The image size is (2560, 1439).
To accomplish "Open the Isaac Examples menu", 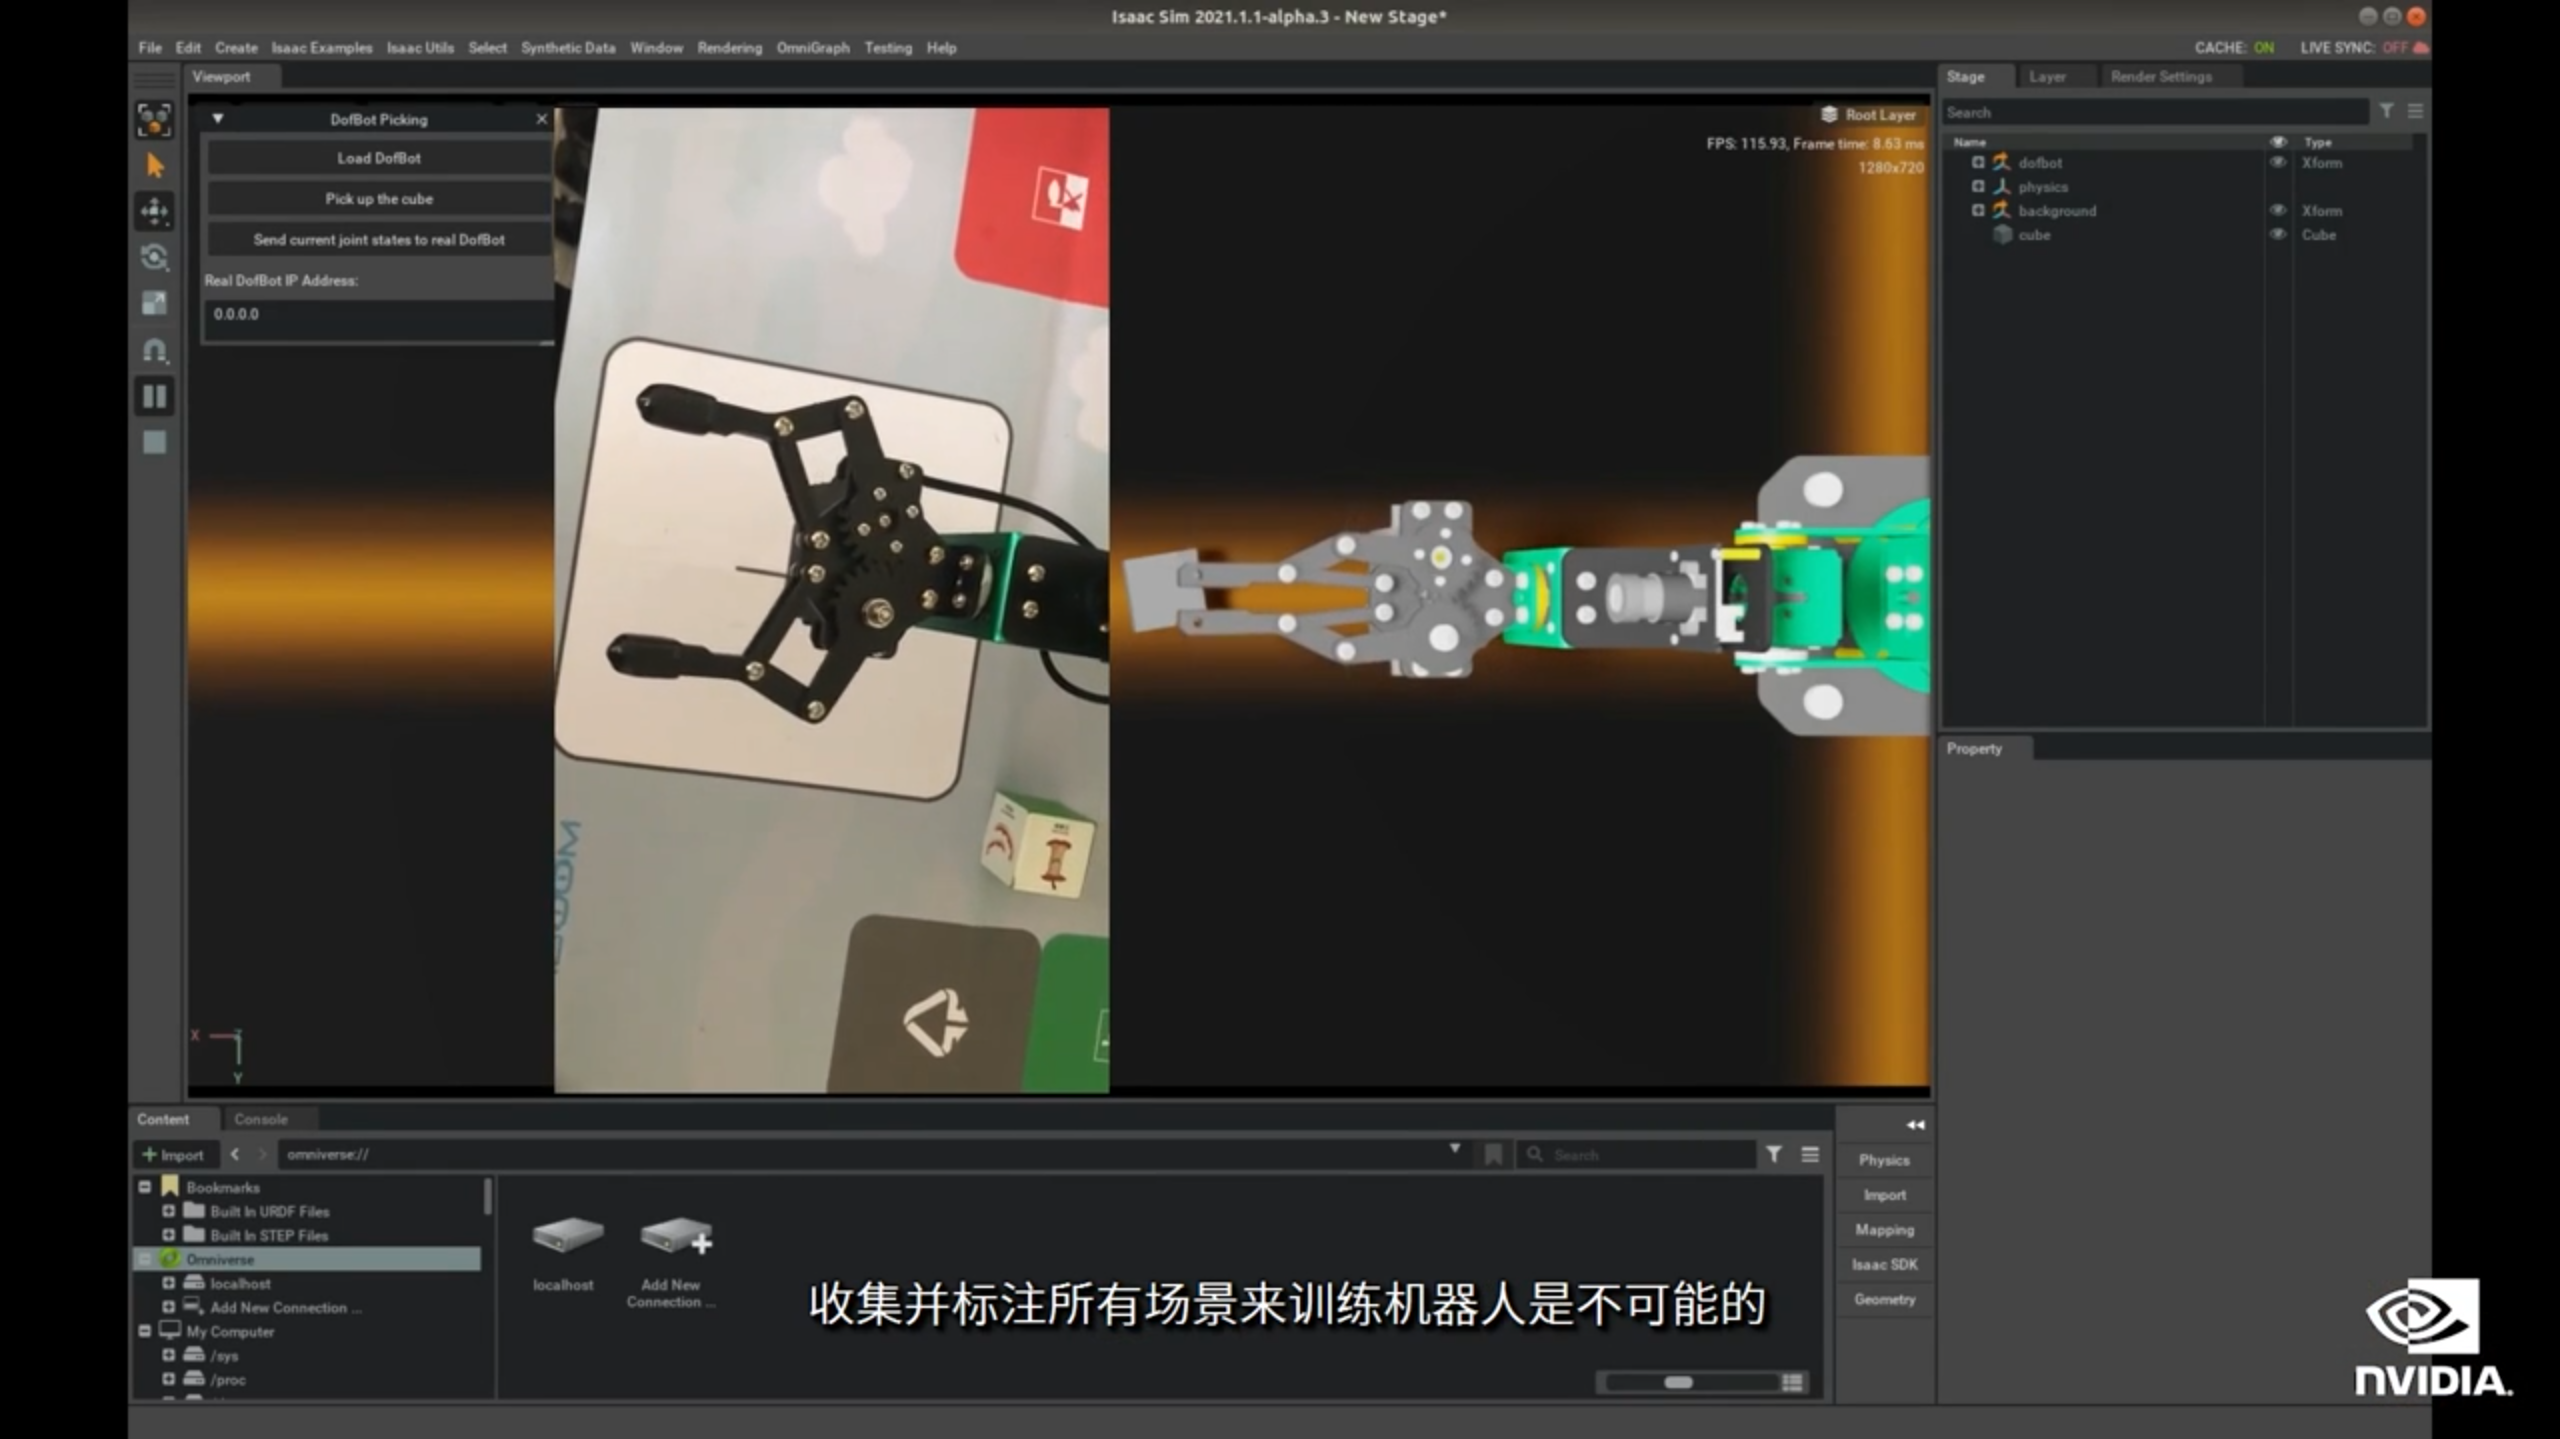I will click(x=322, y=48).
